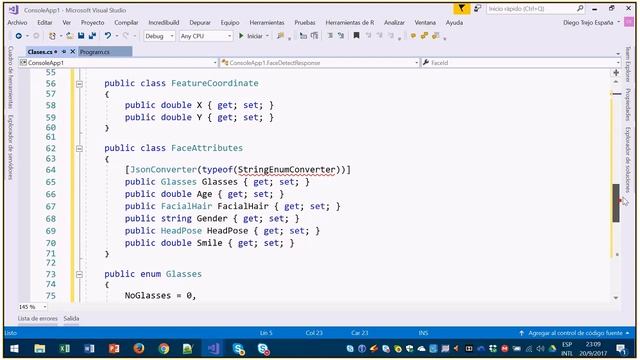Open the Salida output tab
The image size is (640, 360).
pyautogui.click(x=71, y=318)
